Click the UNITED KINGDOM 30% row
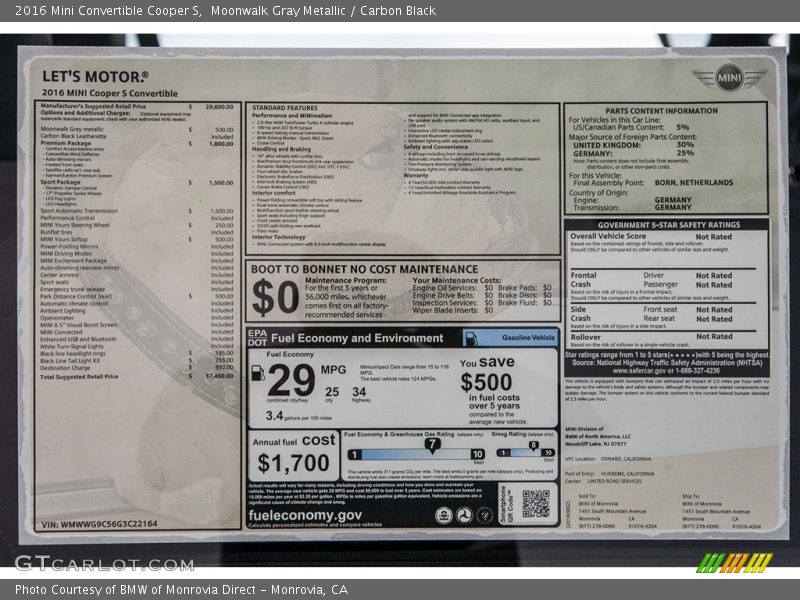This screenshot has width=800, height=600. 633,145
